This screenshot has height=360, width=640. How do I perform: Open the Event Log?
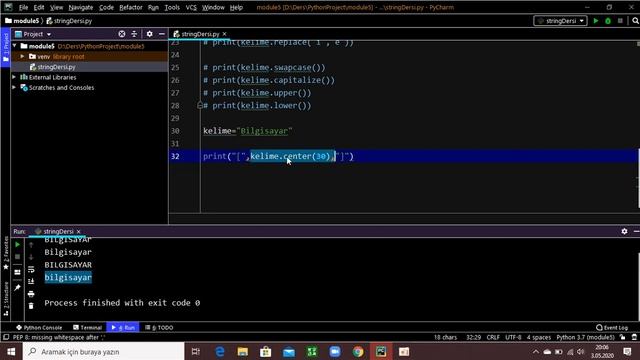[611, 327]
